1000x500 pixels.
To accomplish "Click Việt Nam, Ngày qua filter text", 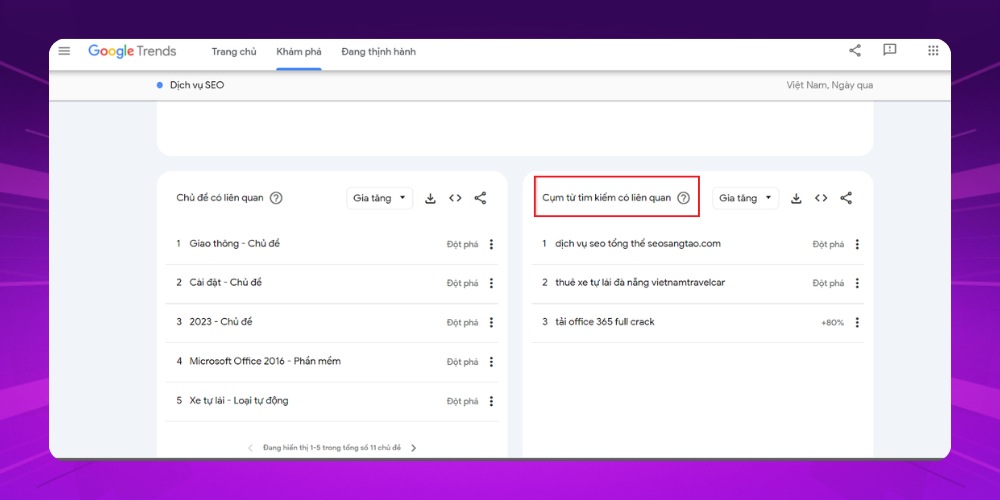I will coord(830,85).
